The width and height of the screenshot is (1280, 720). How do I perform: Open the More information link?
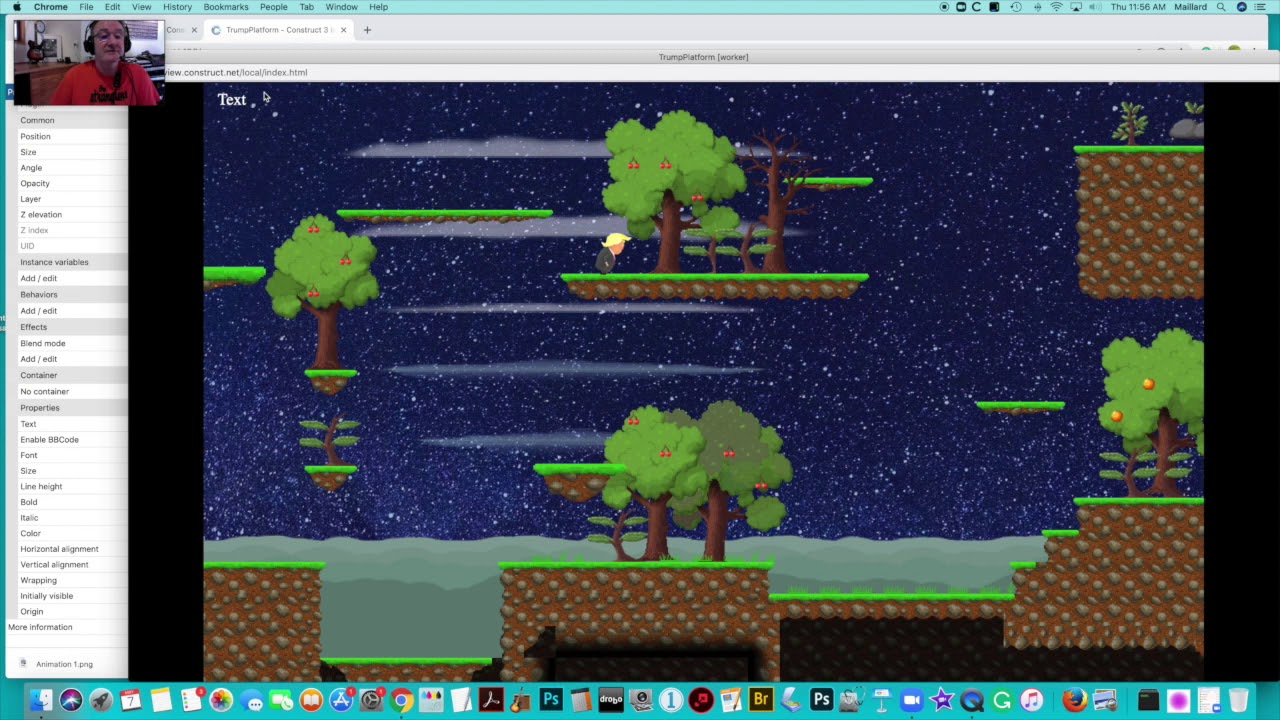click(40, 627)
